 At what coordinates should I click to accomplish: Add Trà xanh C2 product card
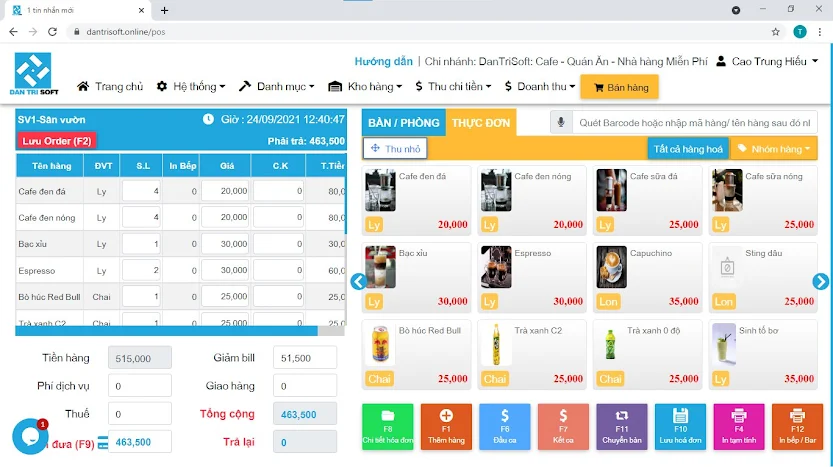tap(532, 354)
